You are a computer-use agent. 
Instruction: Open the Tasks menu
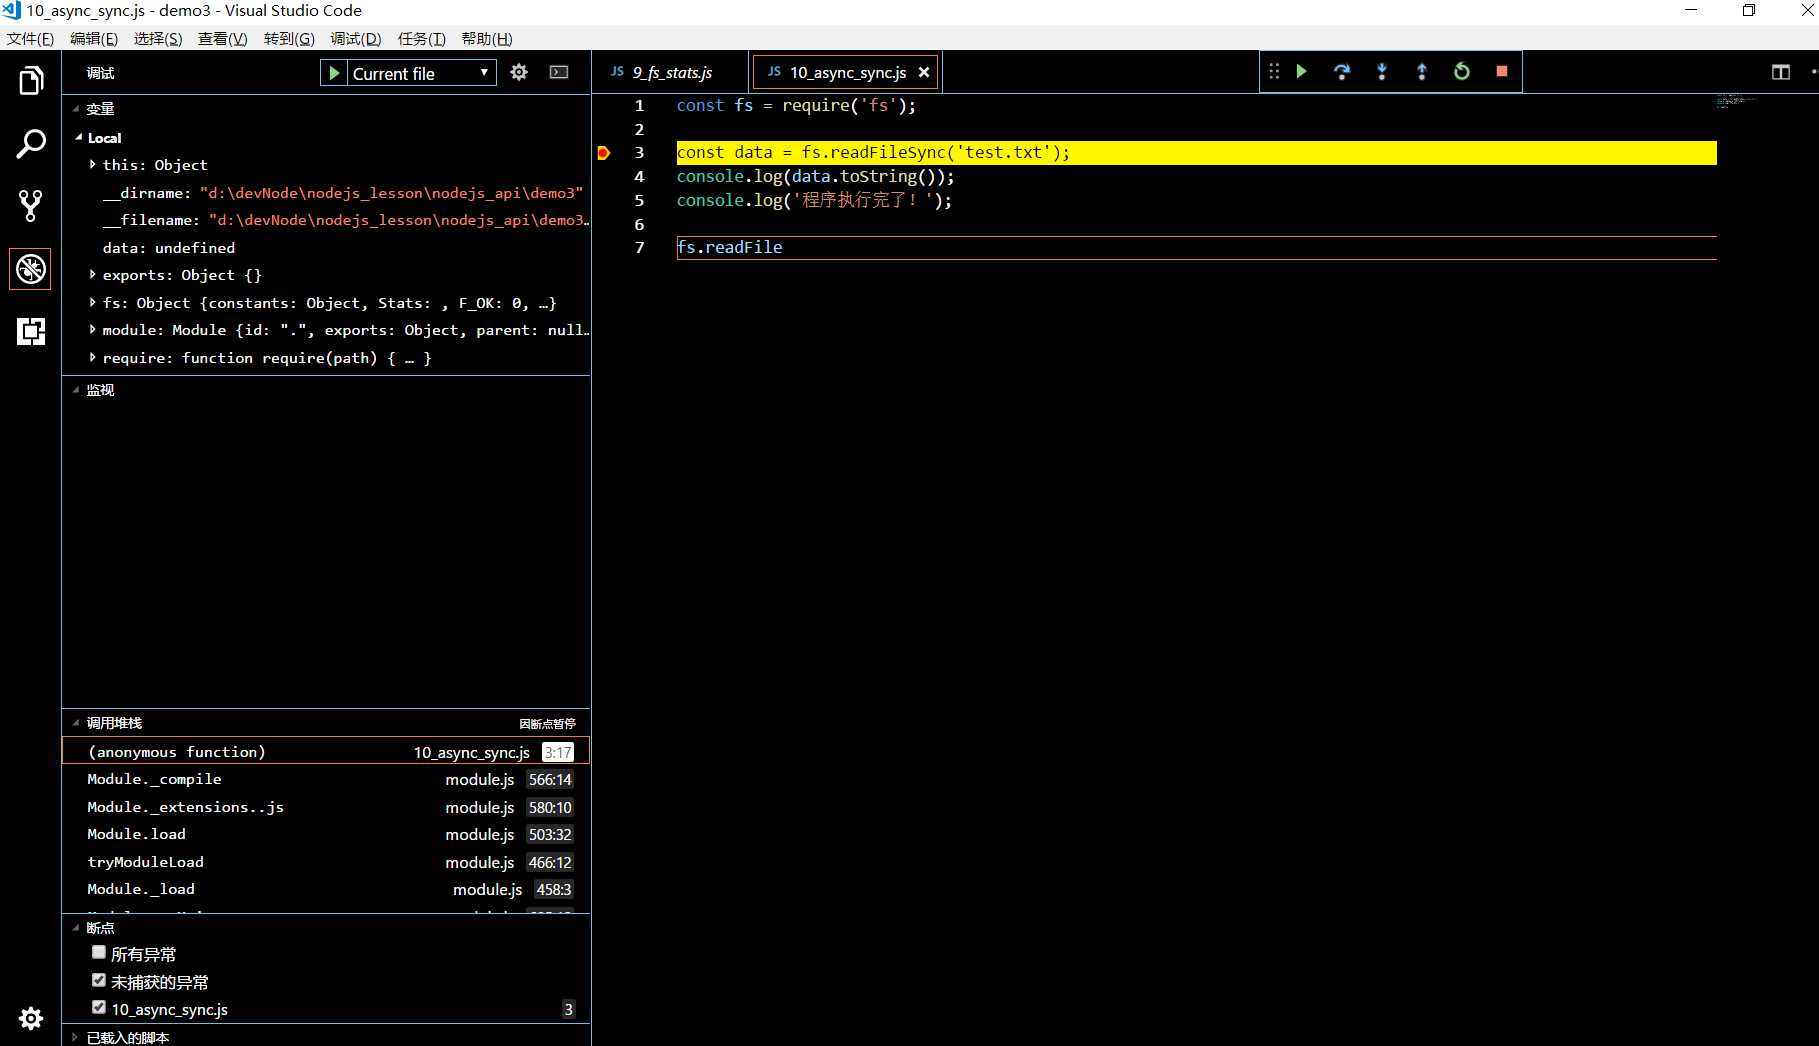(x=421, y=39)
